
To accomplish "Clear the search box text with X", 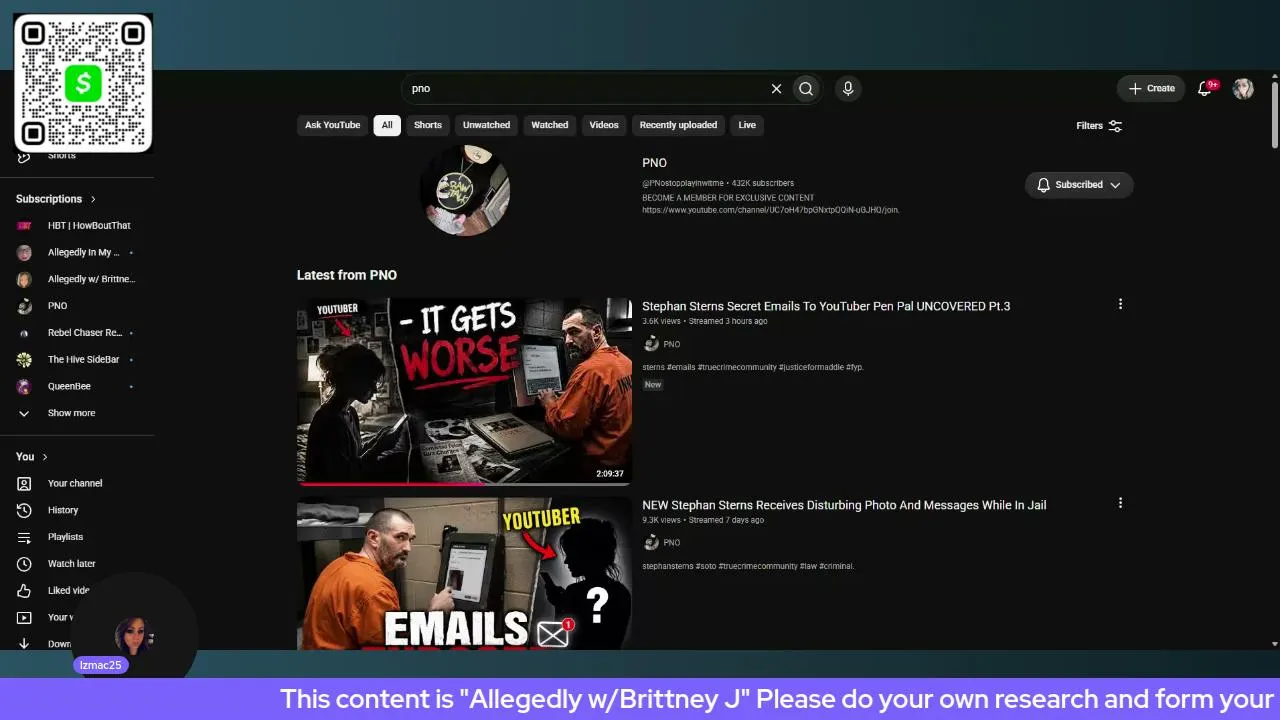I will pyautogui.click(x=776, y=88).
